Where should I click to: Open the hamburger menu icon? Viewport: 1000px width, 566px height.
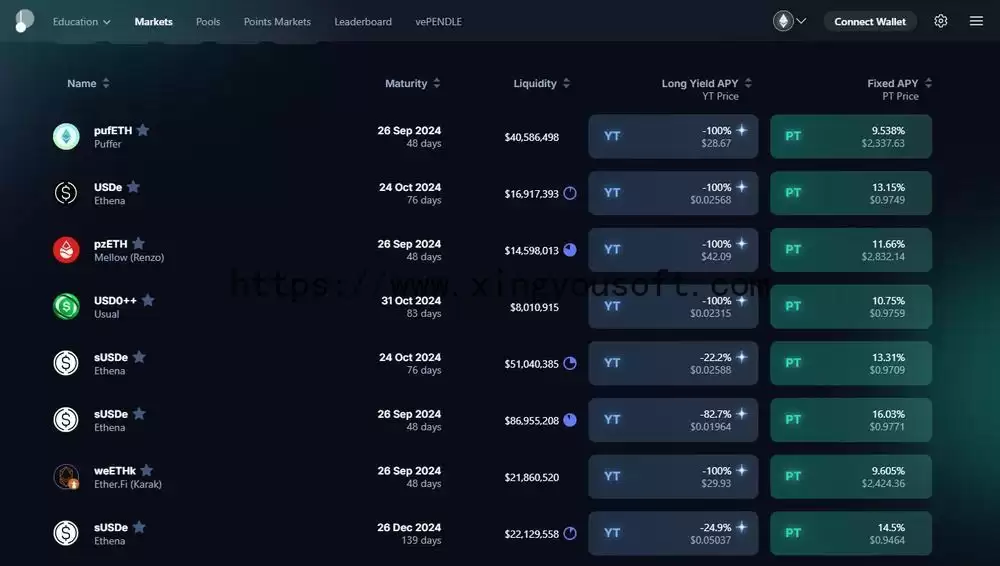pos(976,21)
